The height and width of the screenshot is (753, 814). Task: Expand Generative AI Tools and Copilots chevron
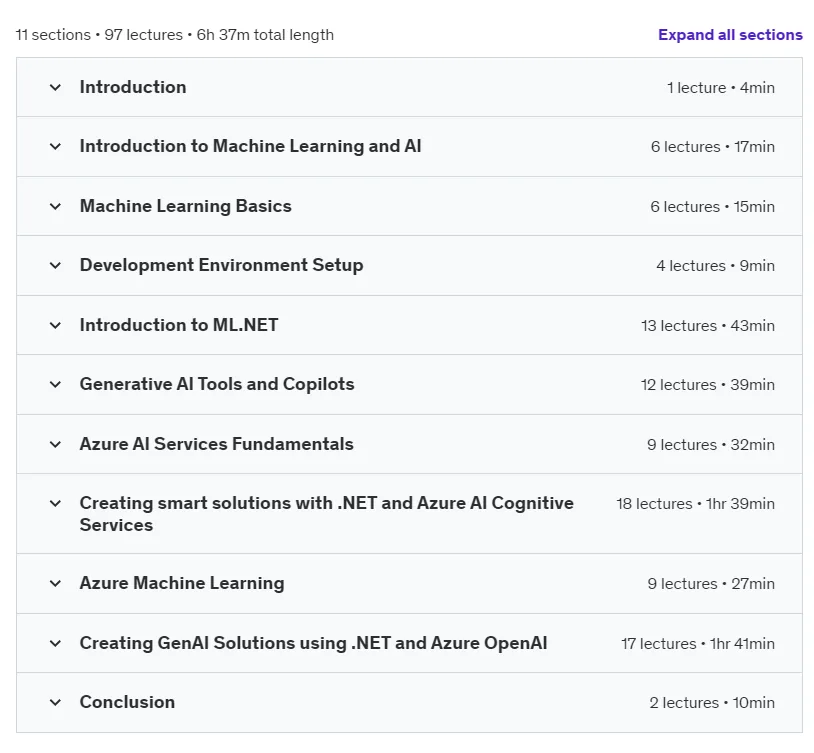pyautogui.click(x=55, y=384)
